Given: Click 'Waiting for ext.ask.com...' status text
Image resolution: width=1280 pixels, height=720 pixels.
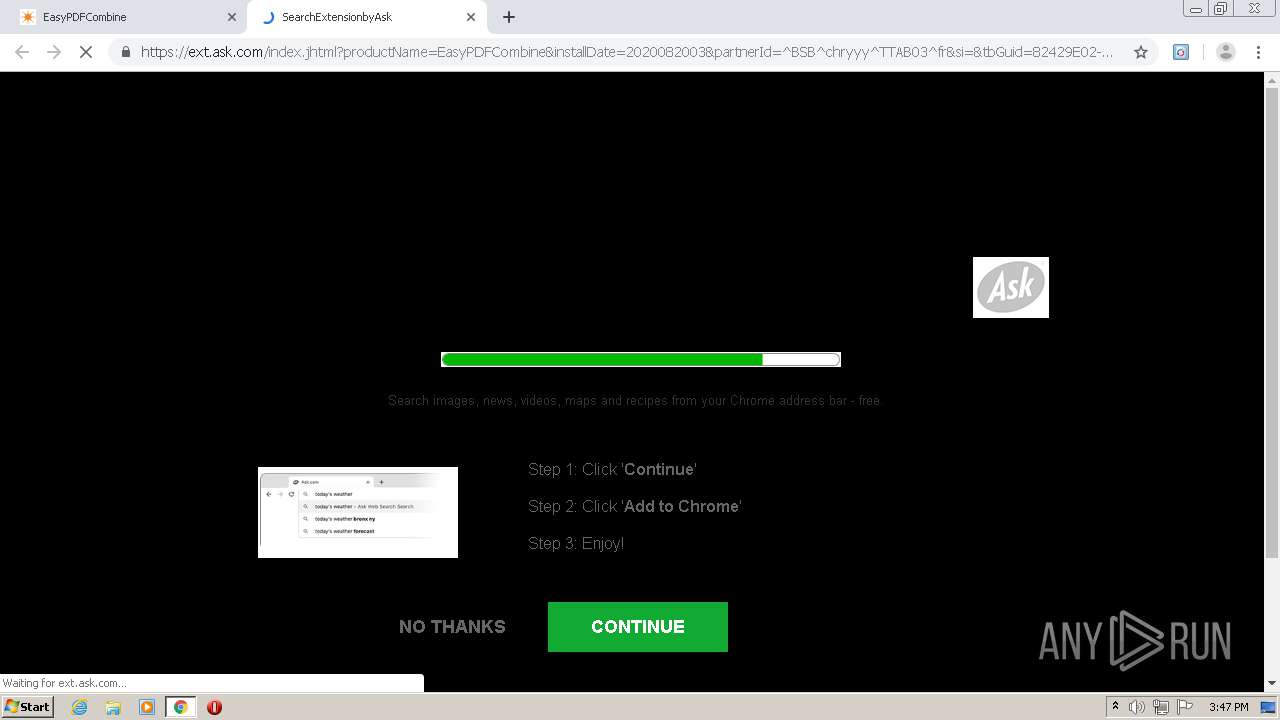Looking at the screenshot, I should click(x=64, y=683).
